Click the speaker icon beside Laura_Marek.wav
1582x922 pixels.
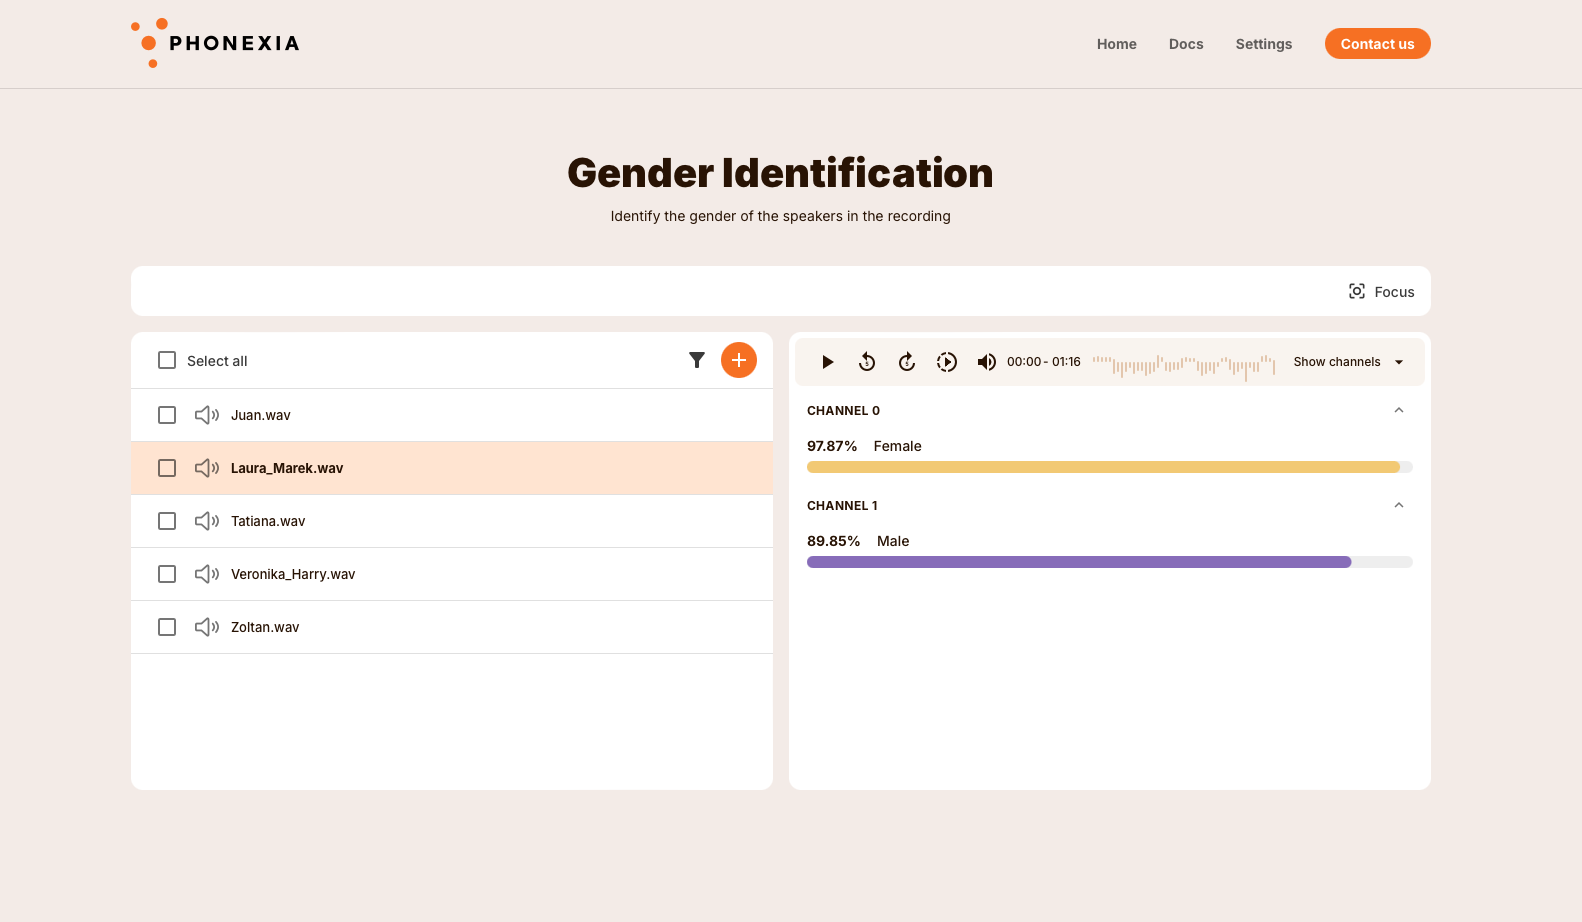207,468
